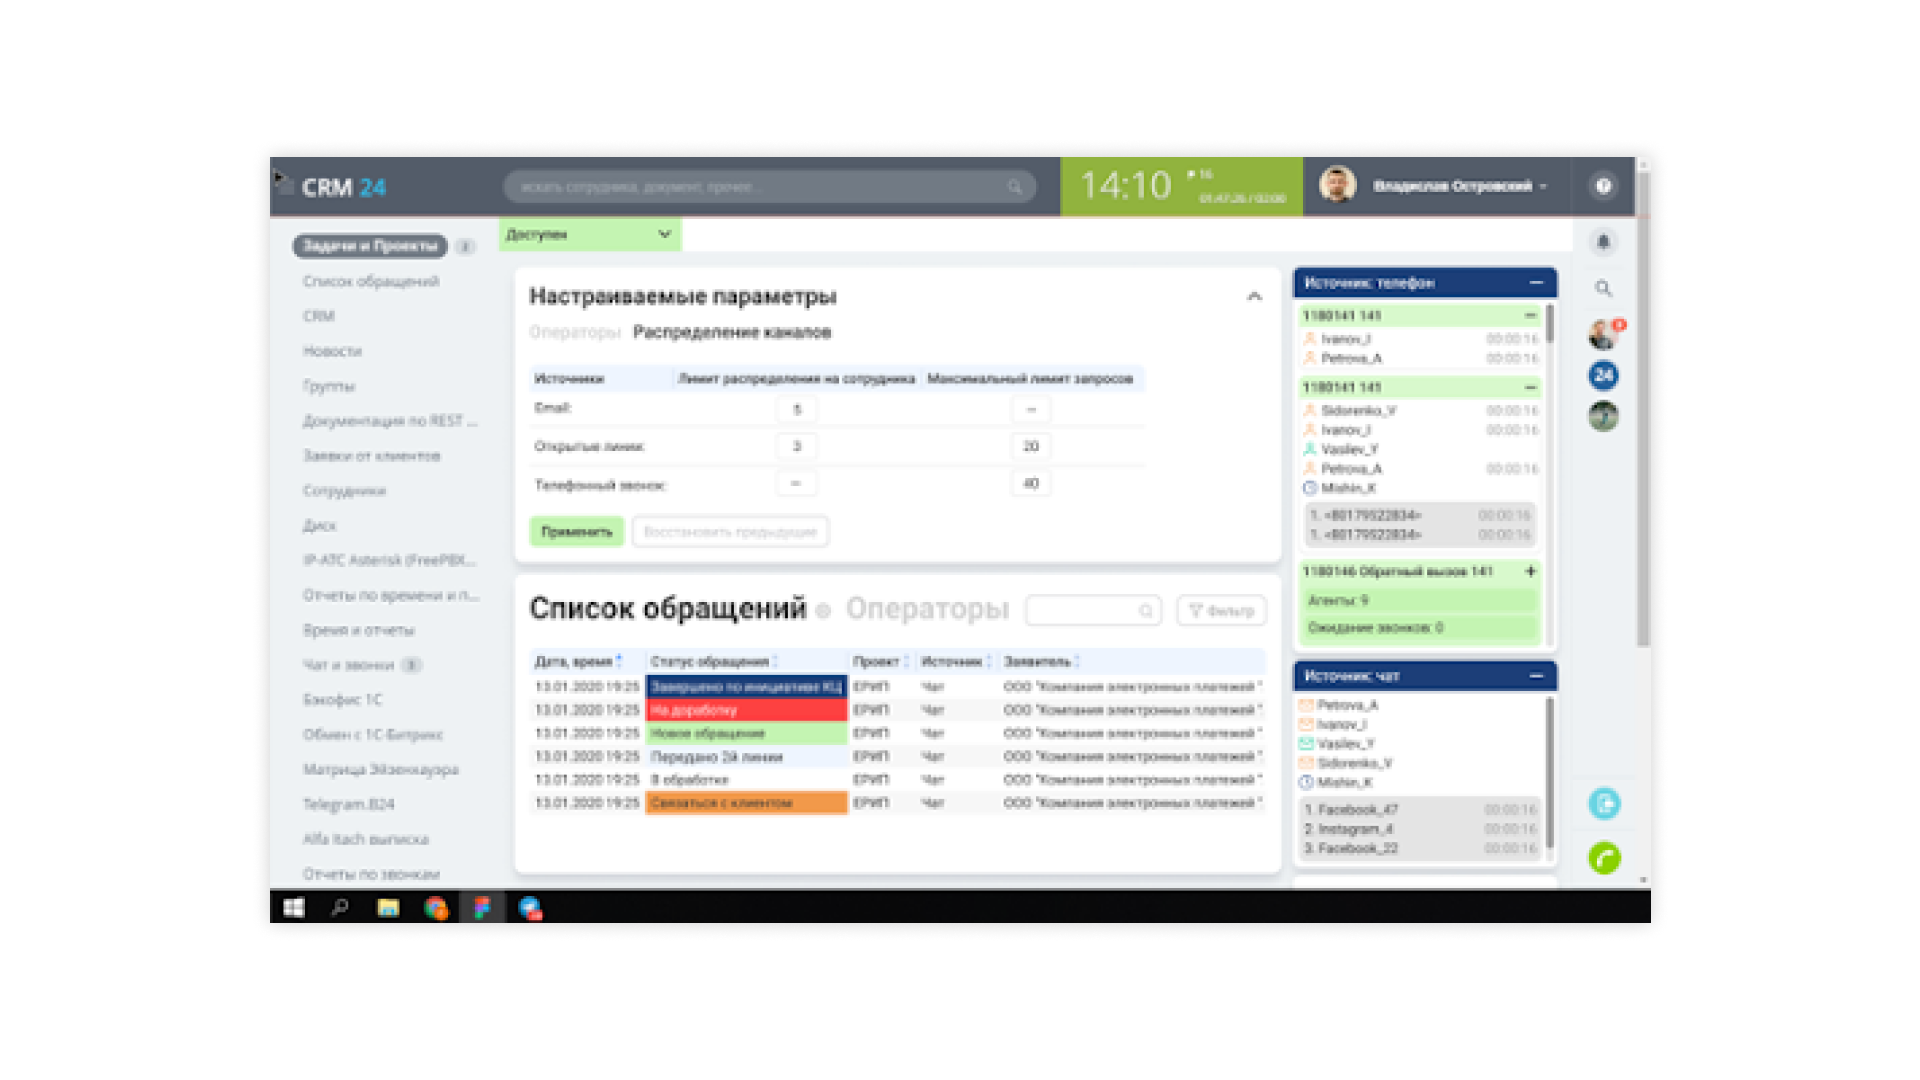Open the Доступен status dropdown
Viewport: 1920px width, 1080px height.
589,234
